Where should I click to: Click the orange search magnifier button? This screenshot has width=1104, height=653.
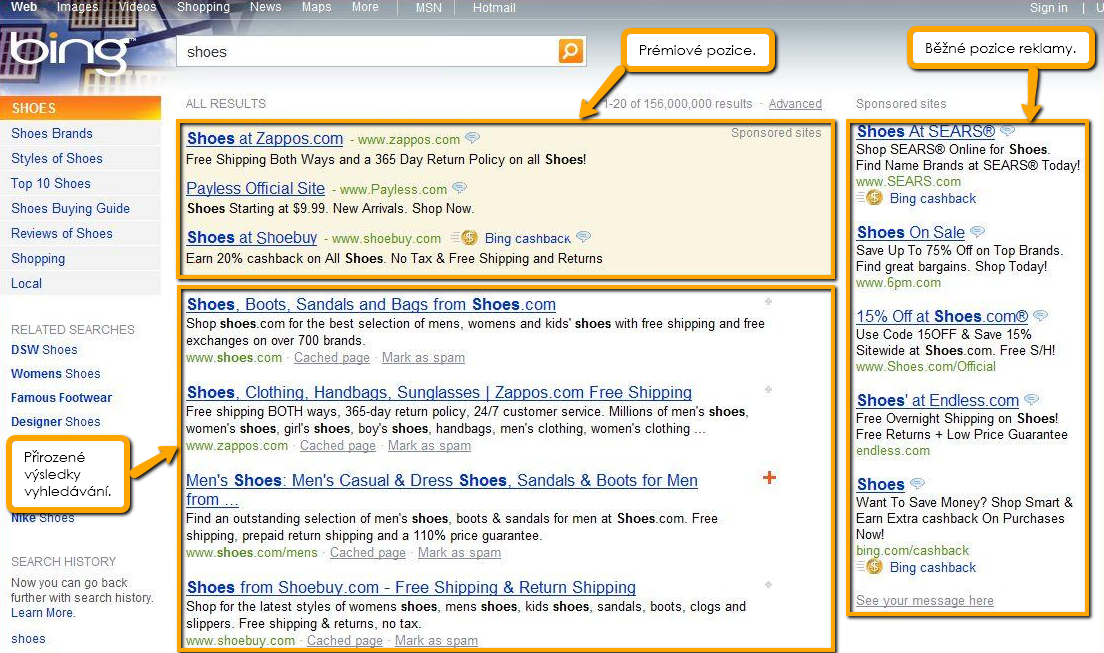coord(571,51)
